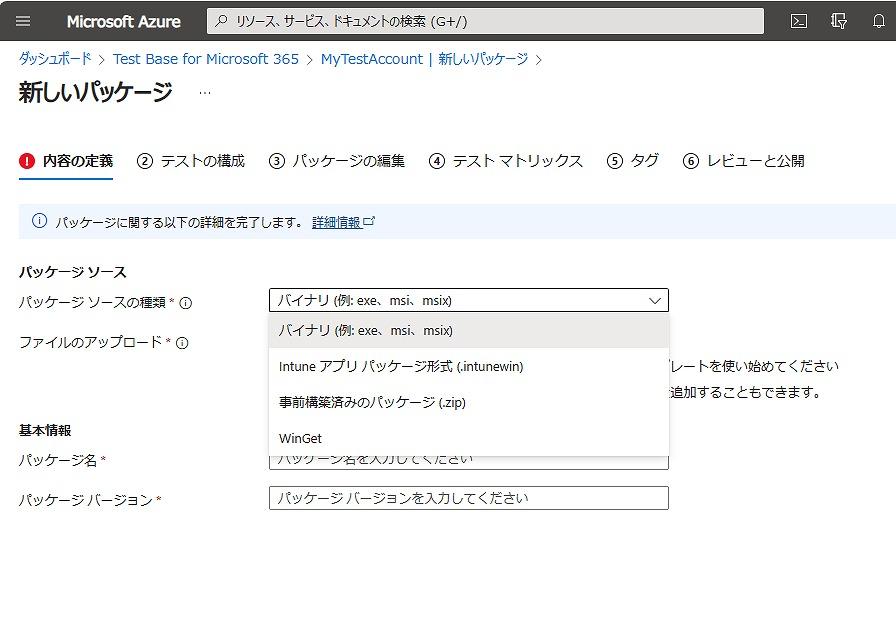
Task: Choose Intune アプリ パッケージ形式 (.intunewin) option
Action: [x=469, y=366]
